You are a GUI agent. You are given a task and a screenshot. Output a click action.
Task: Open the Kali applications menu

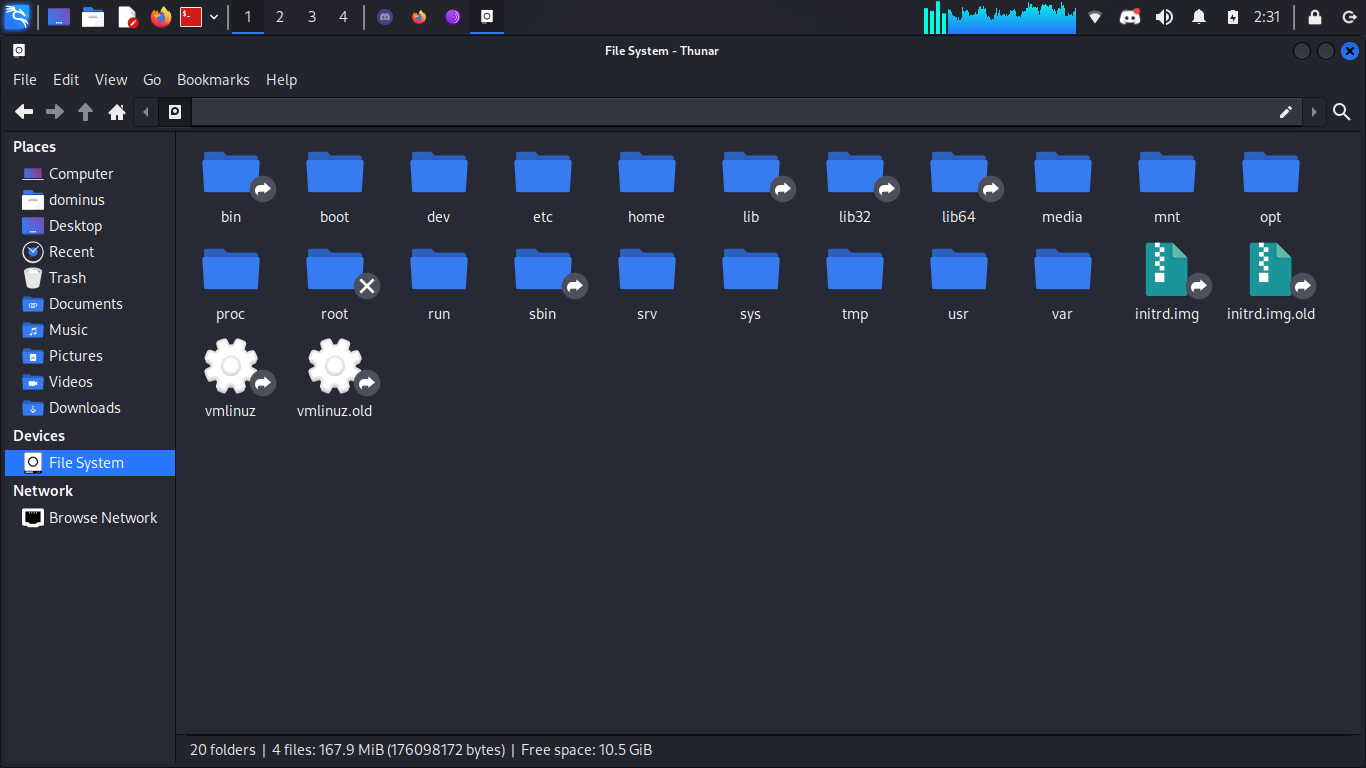(x=17, y=17)
